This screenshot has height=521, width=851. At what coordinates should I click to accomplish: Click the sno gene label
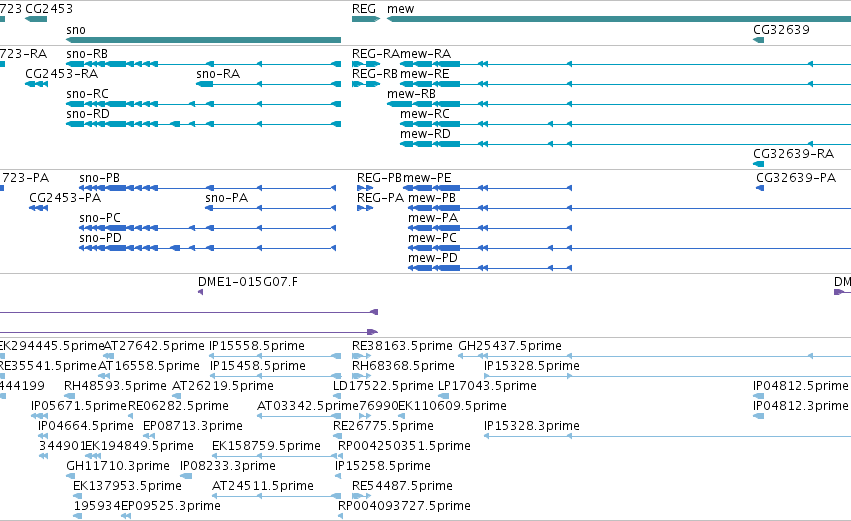point(76,30)
